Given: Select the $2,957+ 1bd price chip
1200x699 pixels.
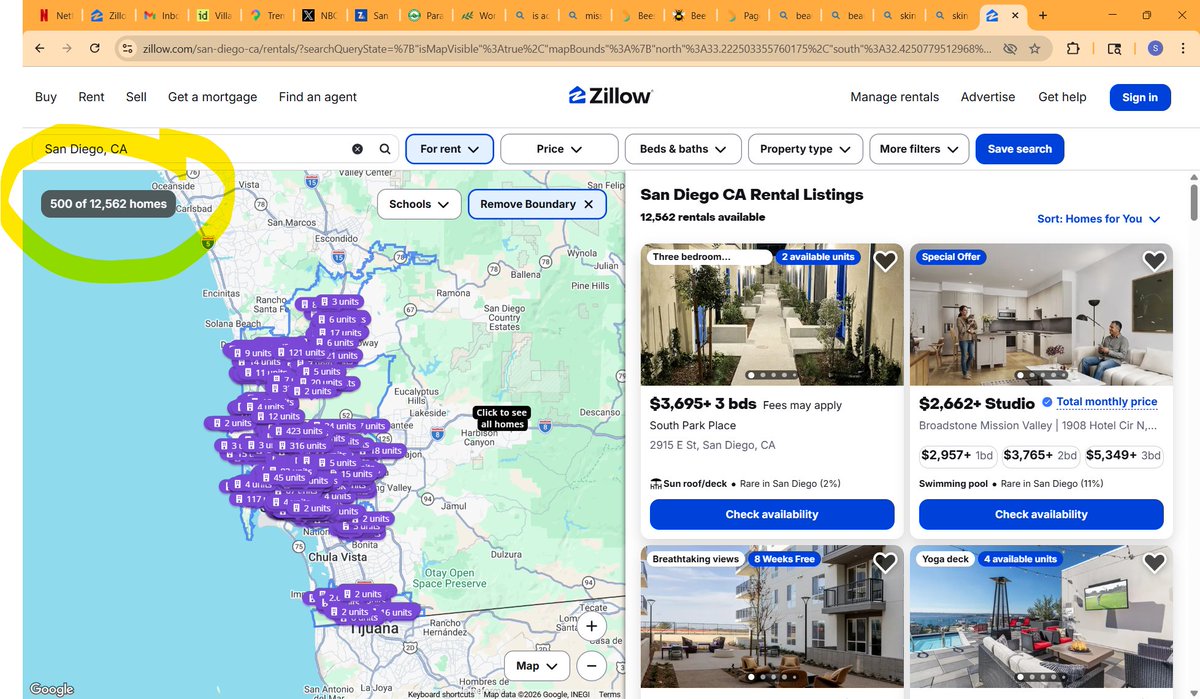Looking at the screenshot, I should [x=957, y=455].
